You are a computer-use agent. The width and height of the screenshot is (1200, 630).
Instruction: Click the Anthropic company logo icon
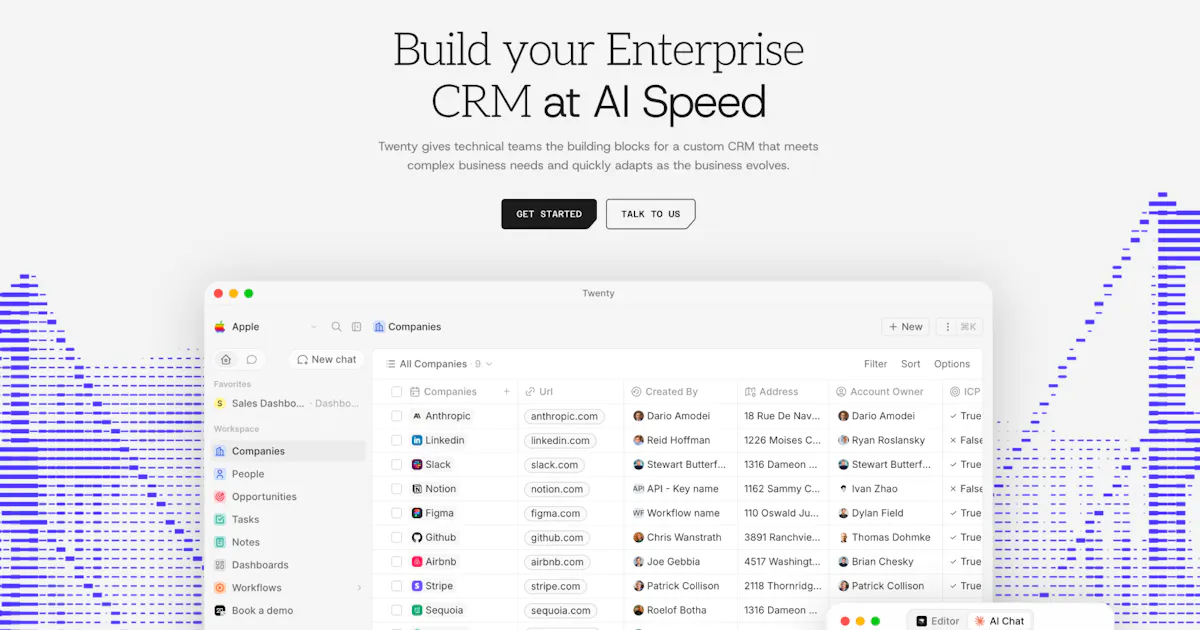pos(417,416)
